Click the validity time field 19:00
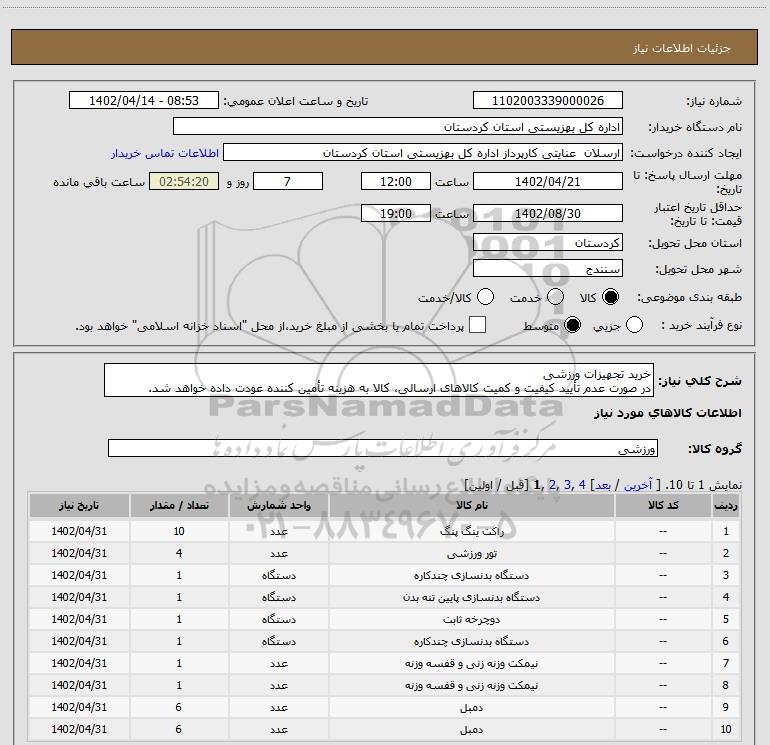The height and width of the screenshot is (745, 770). tap(396, 213)
